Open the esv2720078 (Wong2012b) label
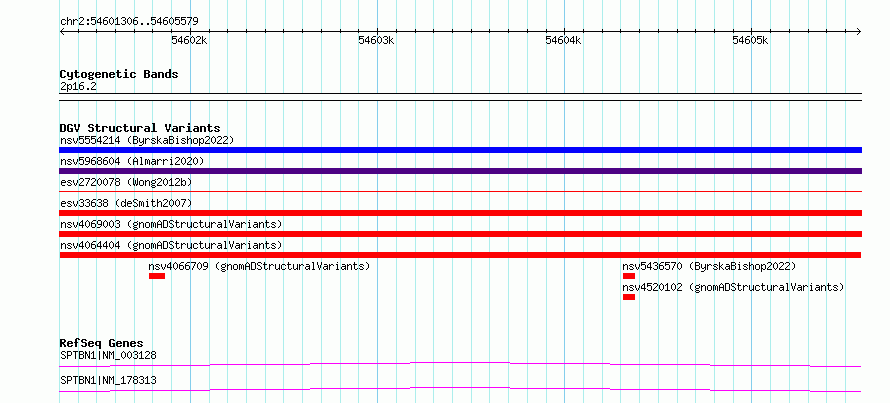 coord(126,182)
